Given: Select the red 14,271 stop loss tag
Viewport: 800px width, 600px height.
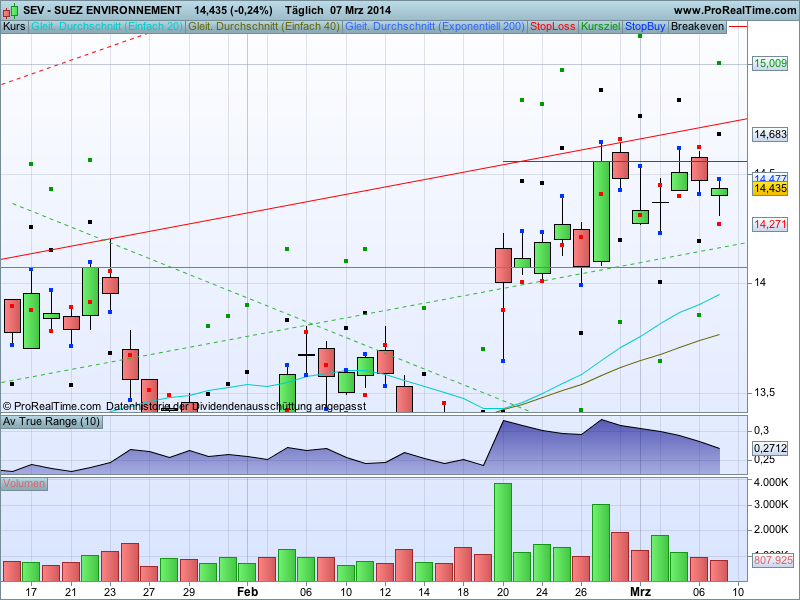Looking at the screenshot, I should (770, 224).
